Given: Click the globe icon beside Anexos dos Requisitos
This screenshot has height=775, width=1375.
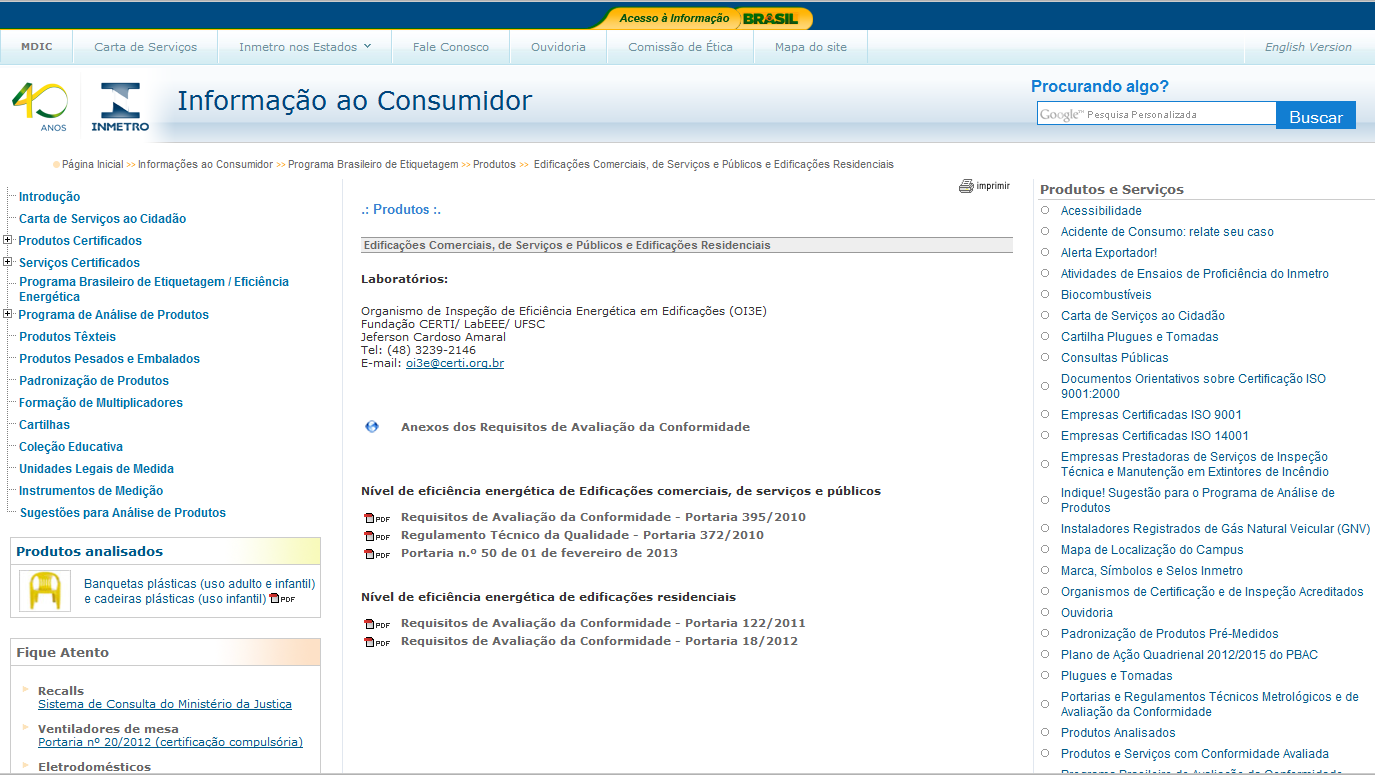Looking at the screenshot, I should tap(372, 427).
